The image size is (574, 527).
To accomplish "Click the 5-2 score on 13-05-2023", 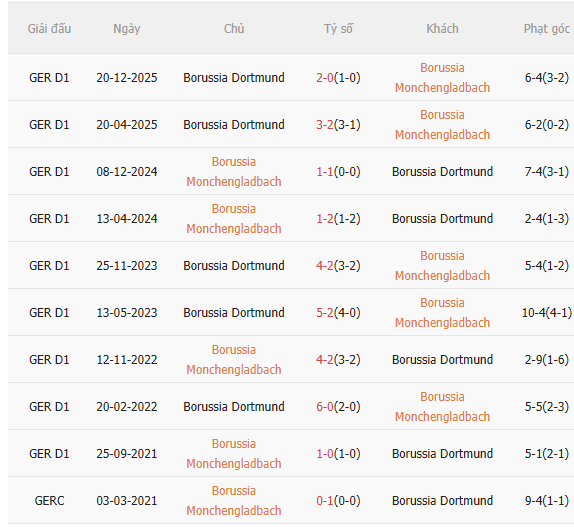I will pos(325,313).
